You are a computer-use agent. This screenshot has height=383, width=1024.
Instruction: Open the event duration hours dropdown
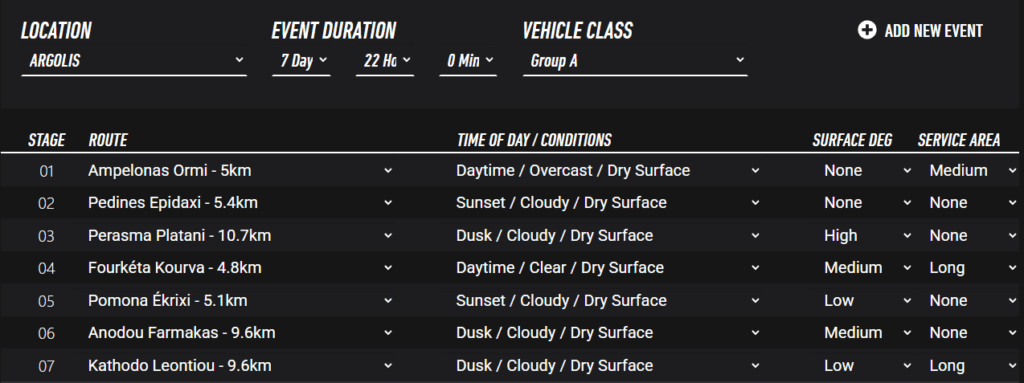[x=385, y=61]
